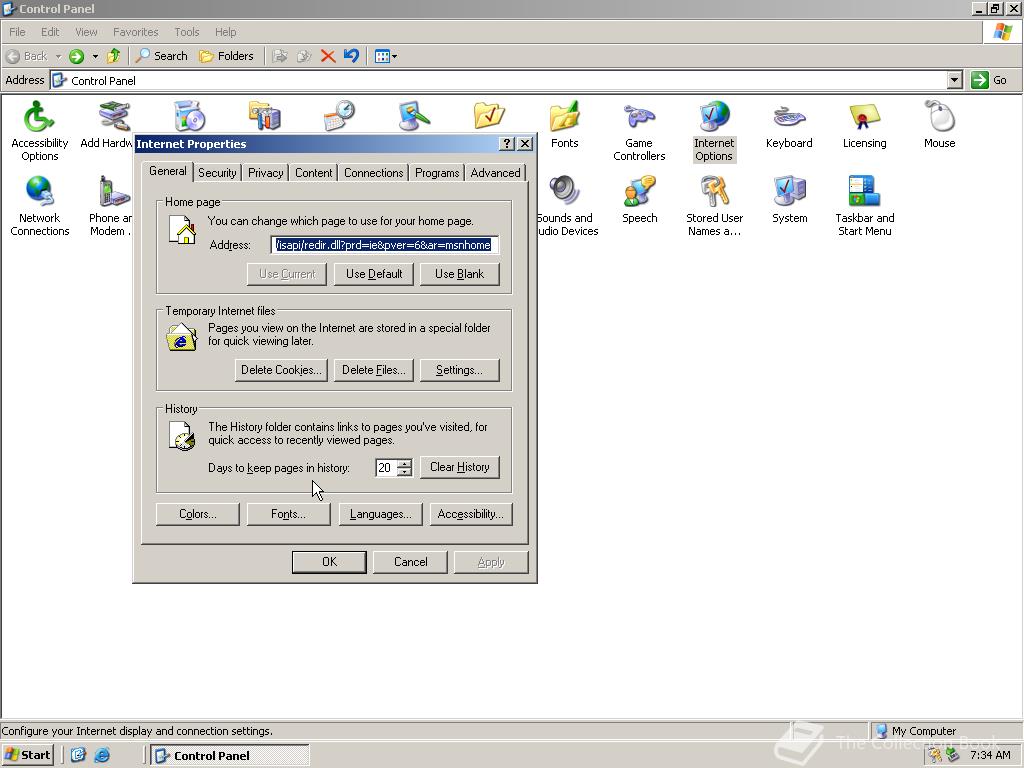The image size is (1024, 768).
Task: Click the Undo toolbar icon
Action: (x=351, y=56)
